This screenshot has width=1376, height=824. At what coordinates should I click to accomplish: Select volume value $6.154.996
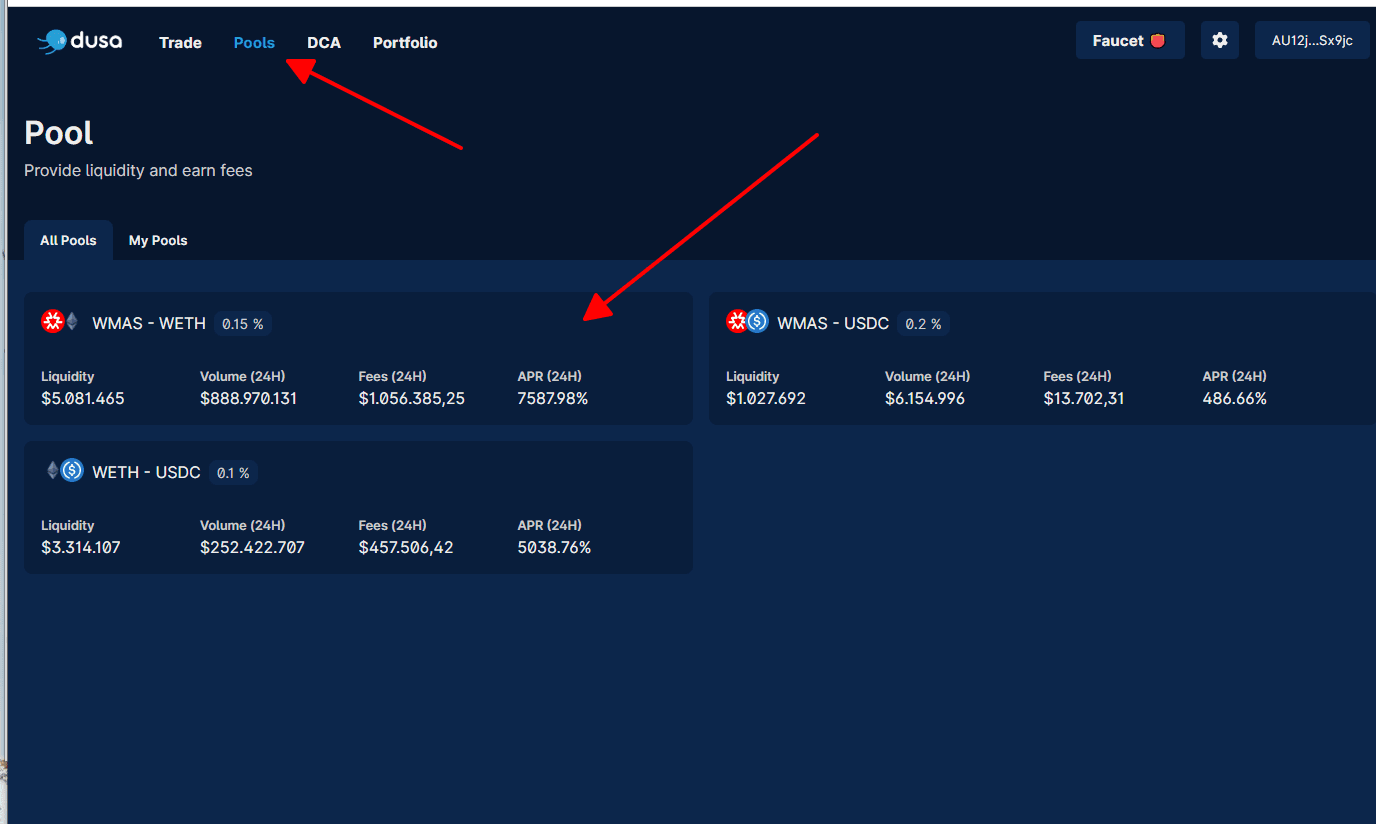(x=925, y=398)
